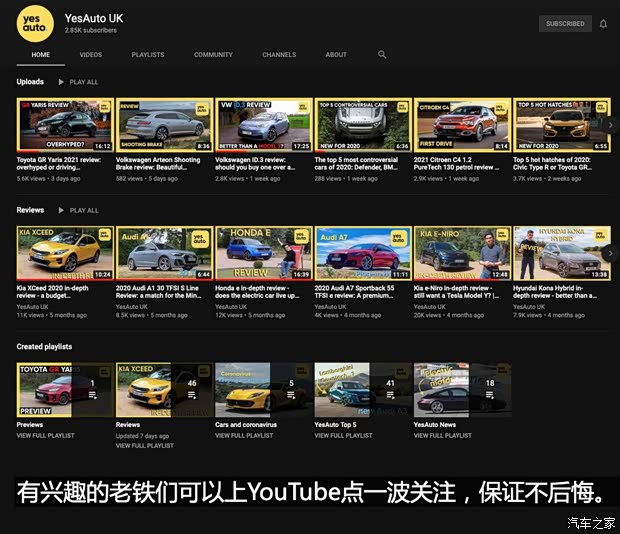Open Hyundai Kona Hybrid thumbnail
The image size is (620, 534).
point(561,253)
